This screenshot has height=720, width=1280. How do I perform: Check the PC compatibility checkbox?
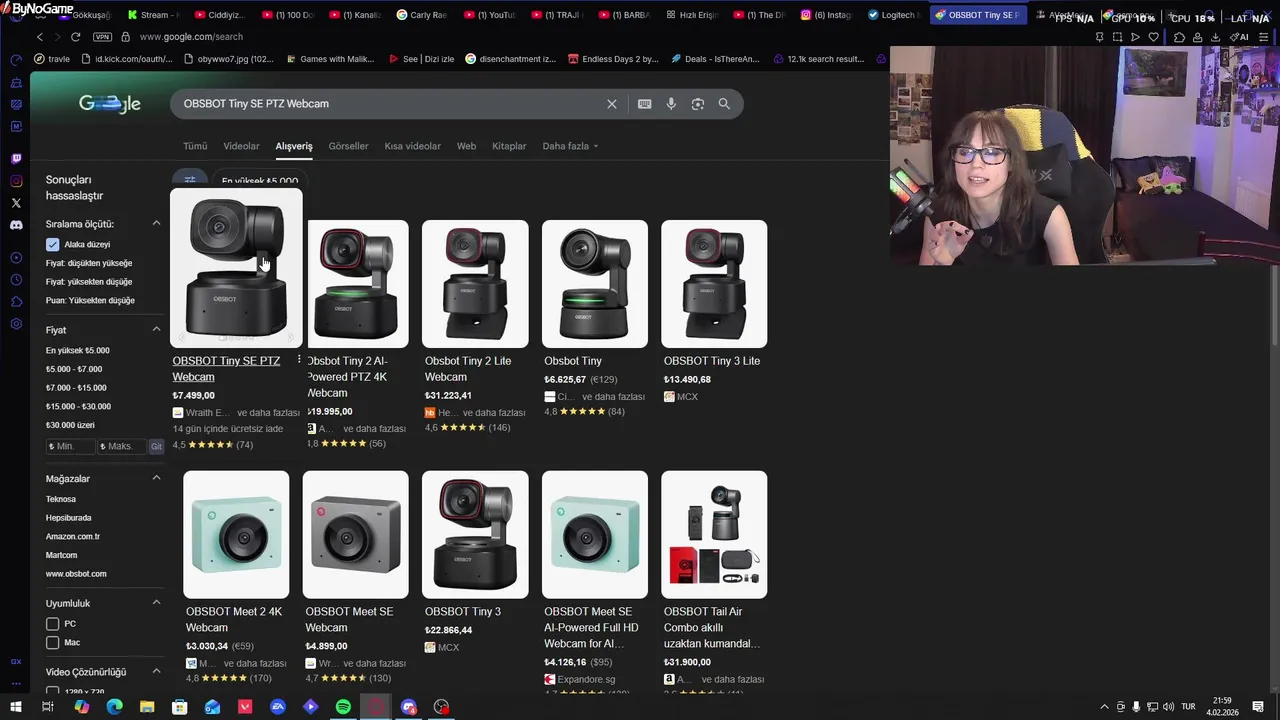click(x=53, y=623)
